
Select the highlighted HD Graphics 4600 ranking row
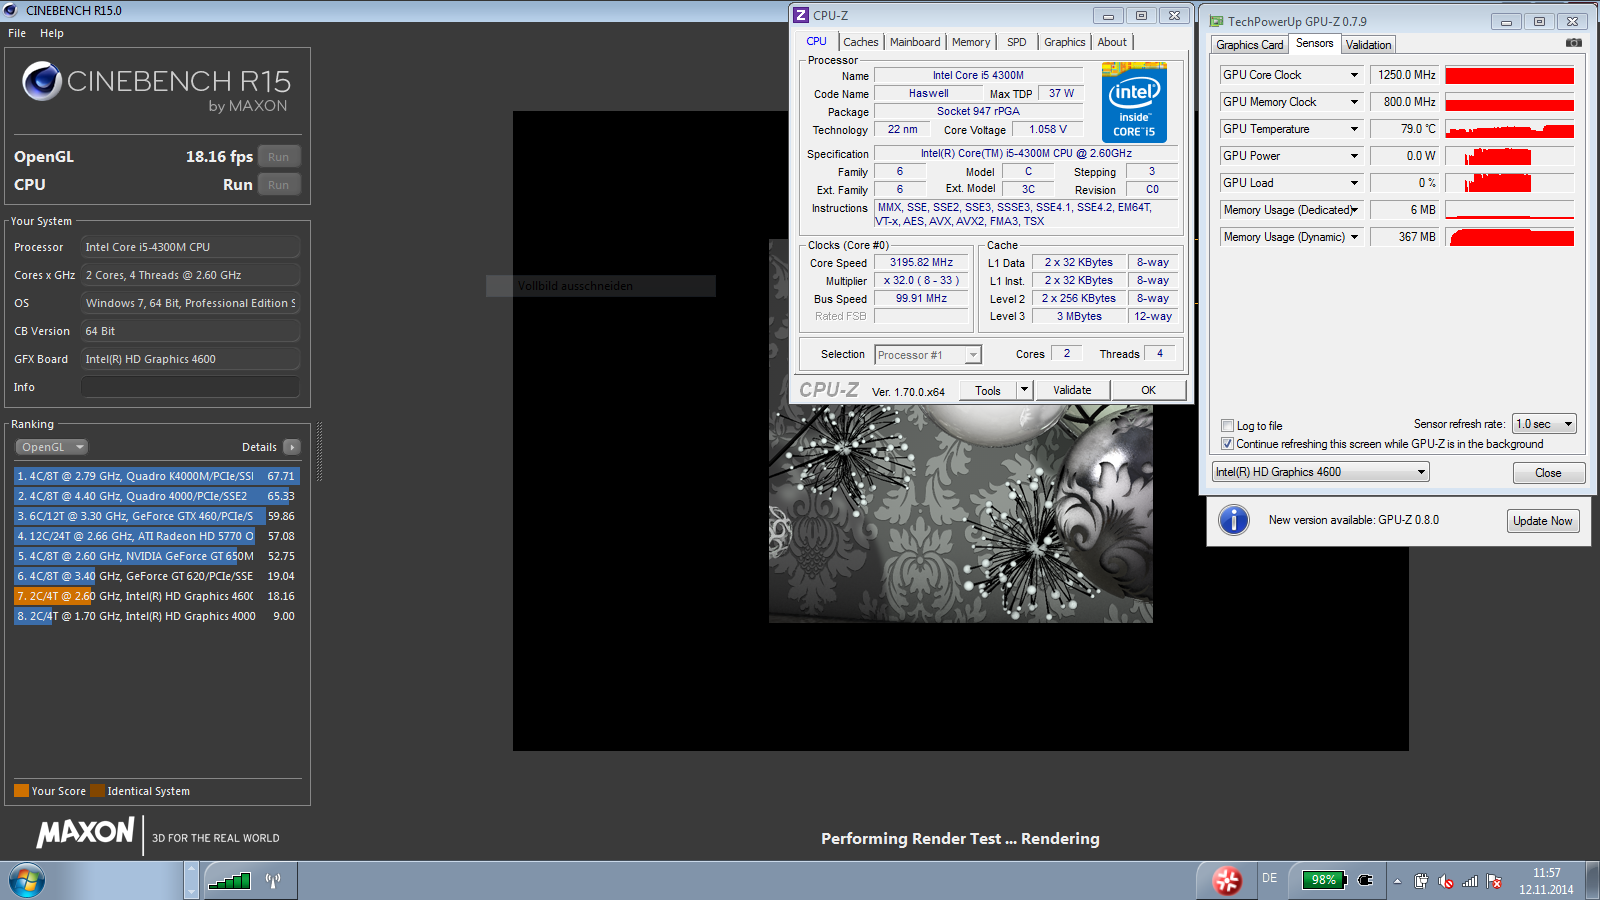click(156, 596)
